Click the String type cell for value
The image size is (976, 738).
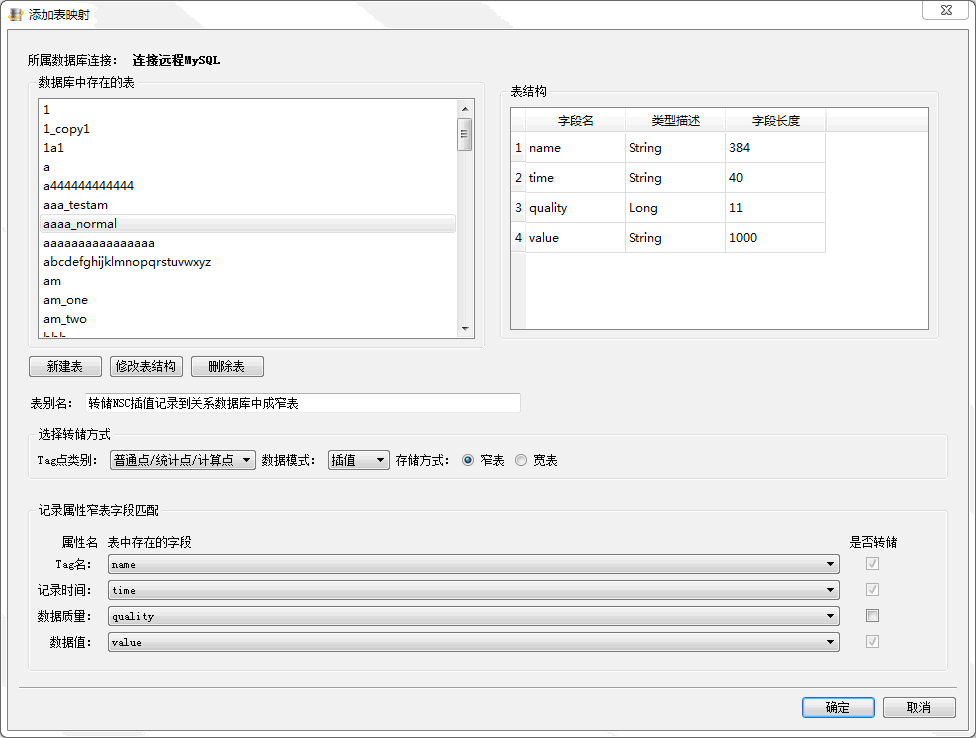(675, 238)
